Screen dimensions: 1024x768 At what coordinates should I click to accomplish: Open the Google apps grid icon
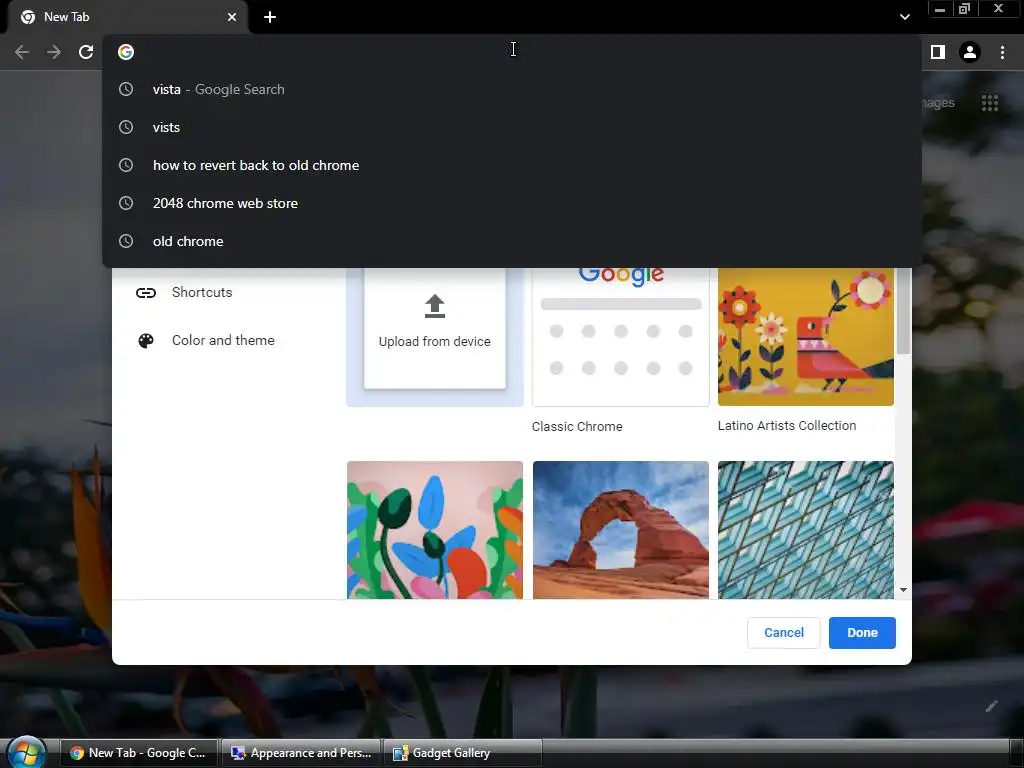(990, 103)
